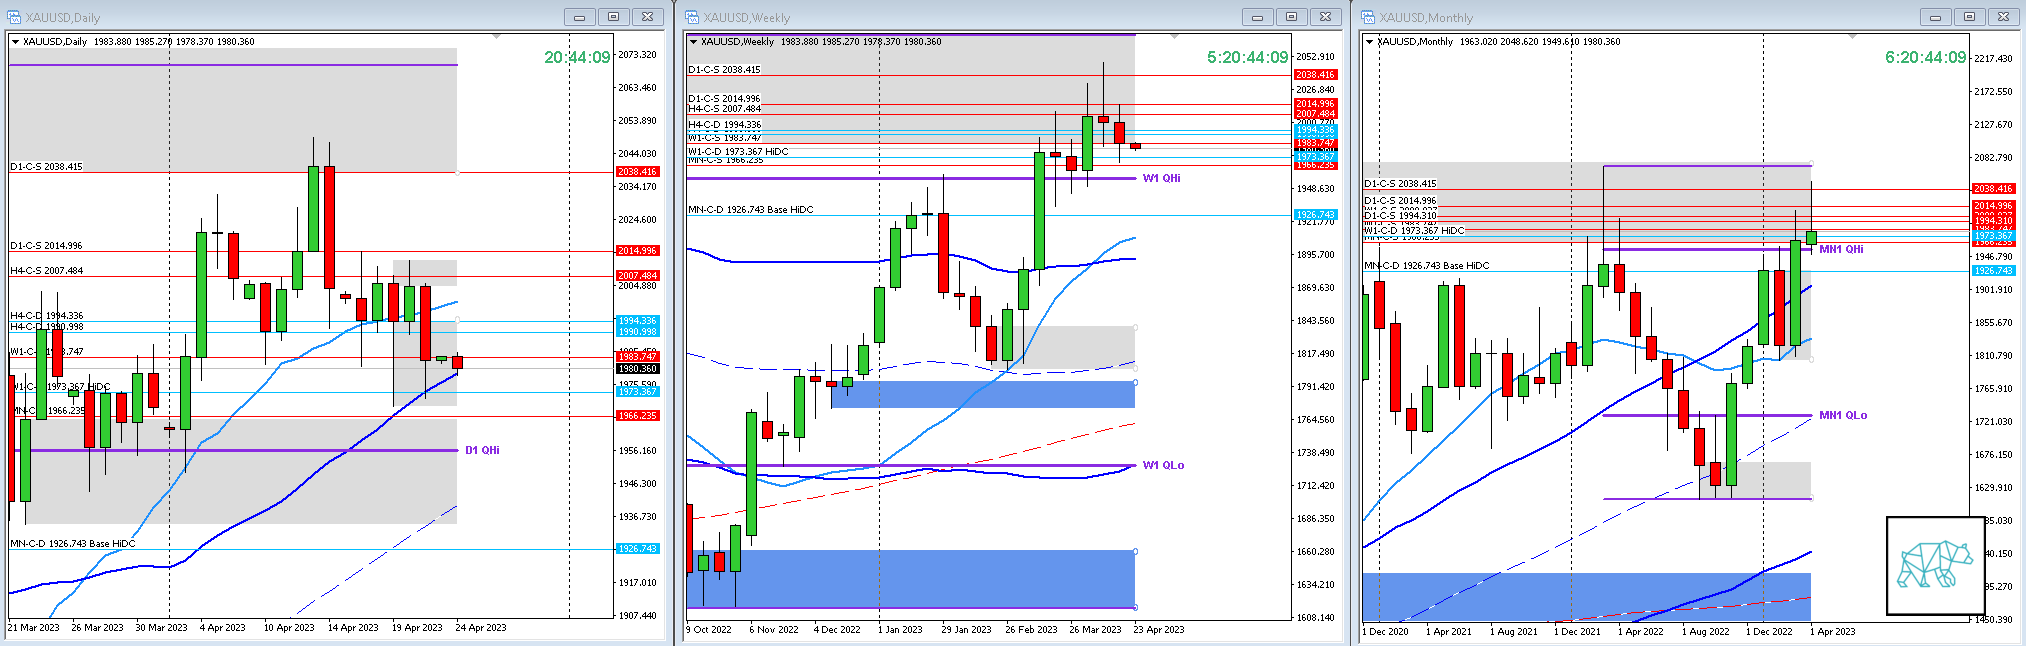This screenshot has height=646, width=2026.
Task: Close the XAUUSD,Weekly chart window
Action: (x=1325, y=17)
